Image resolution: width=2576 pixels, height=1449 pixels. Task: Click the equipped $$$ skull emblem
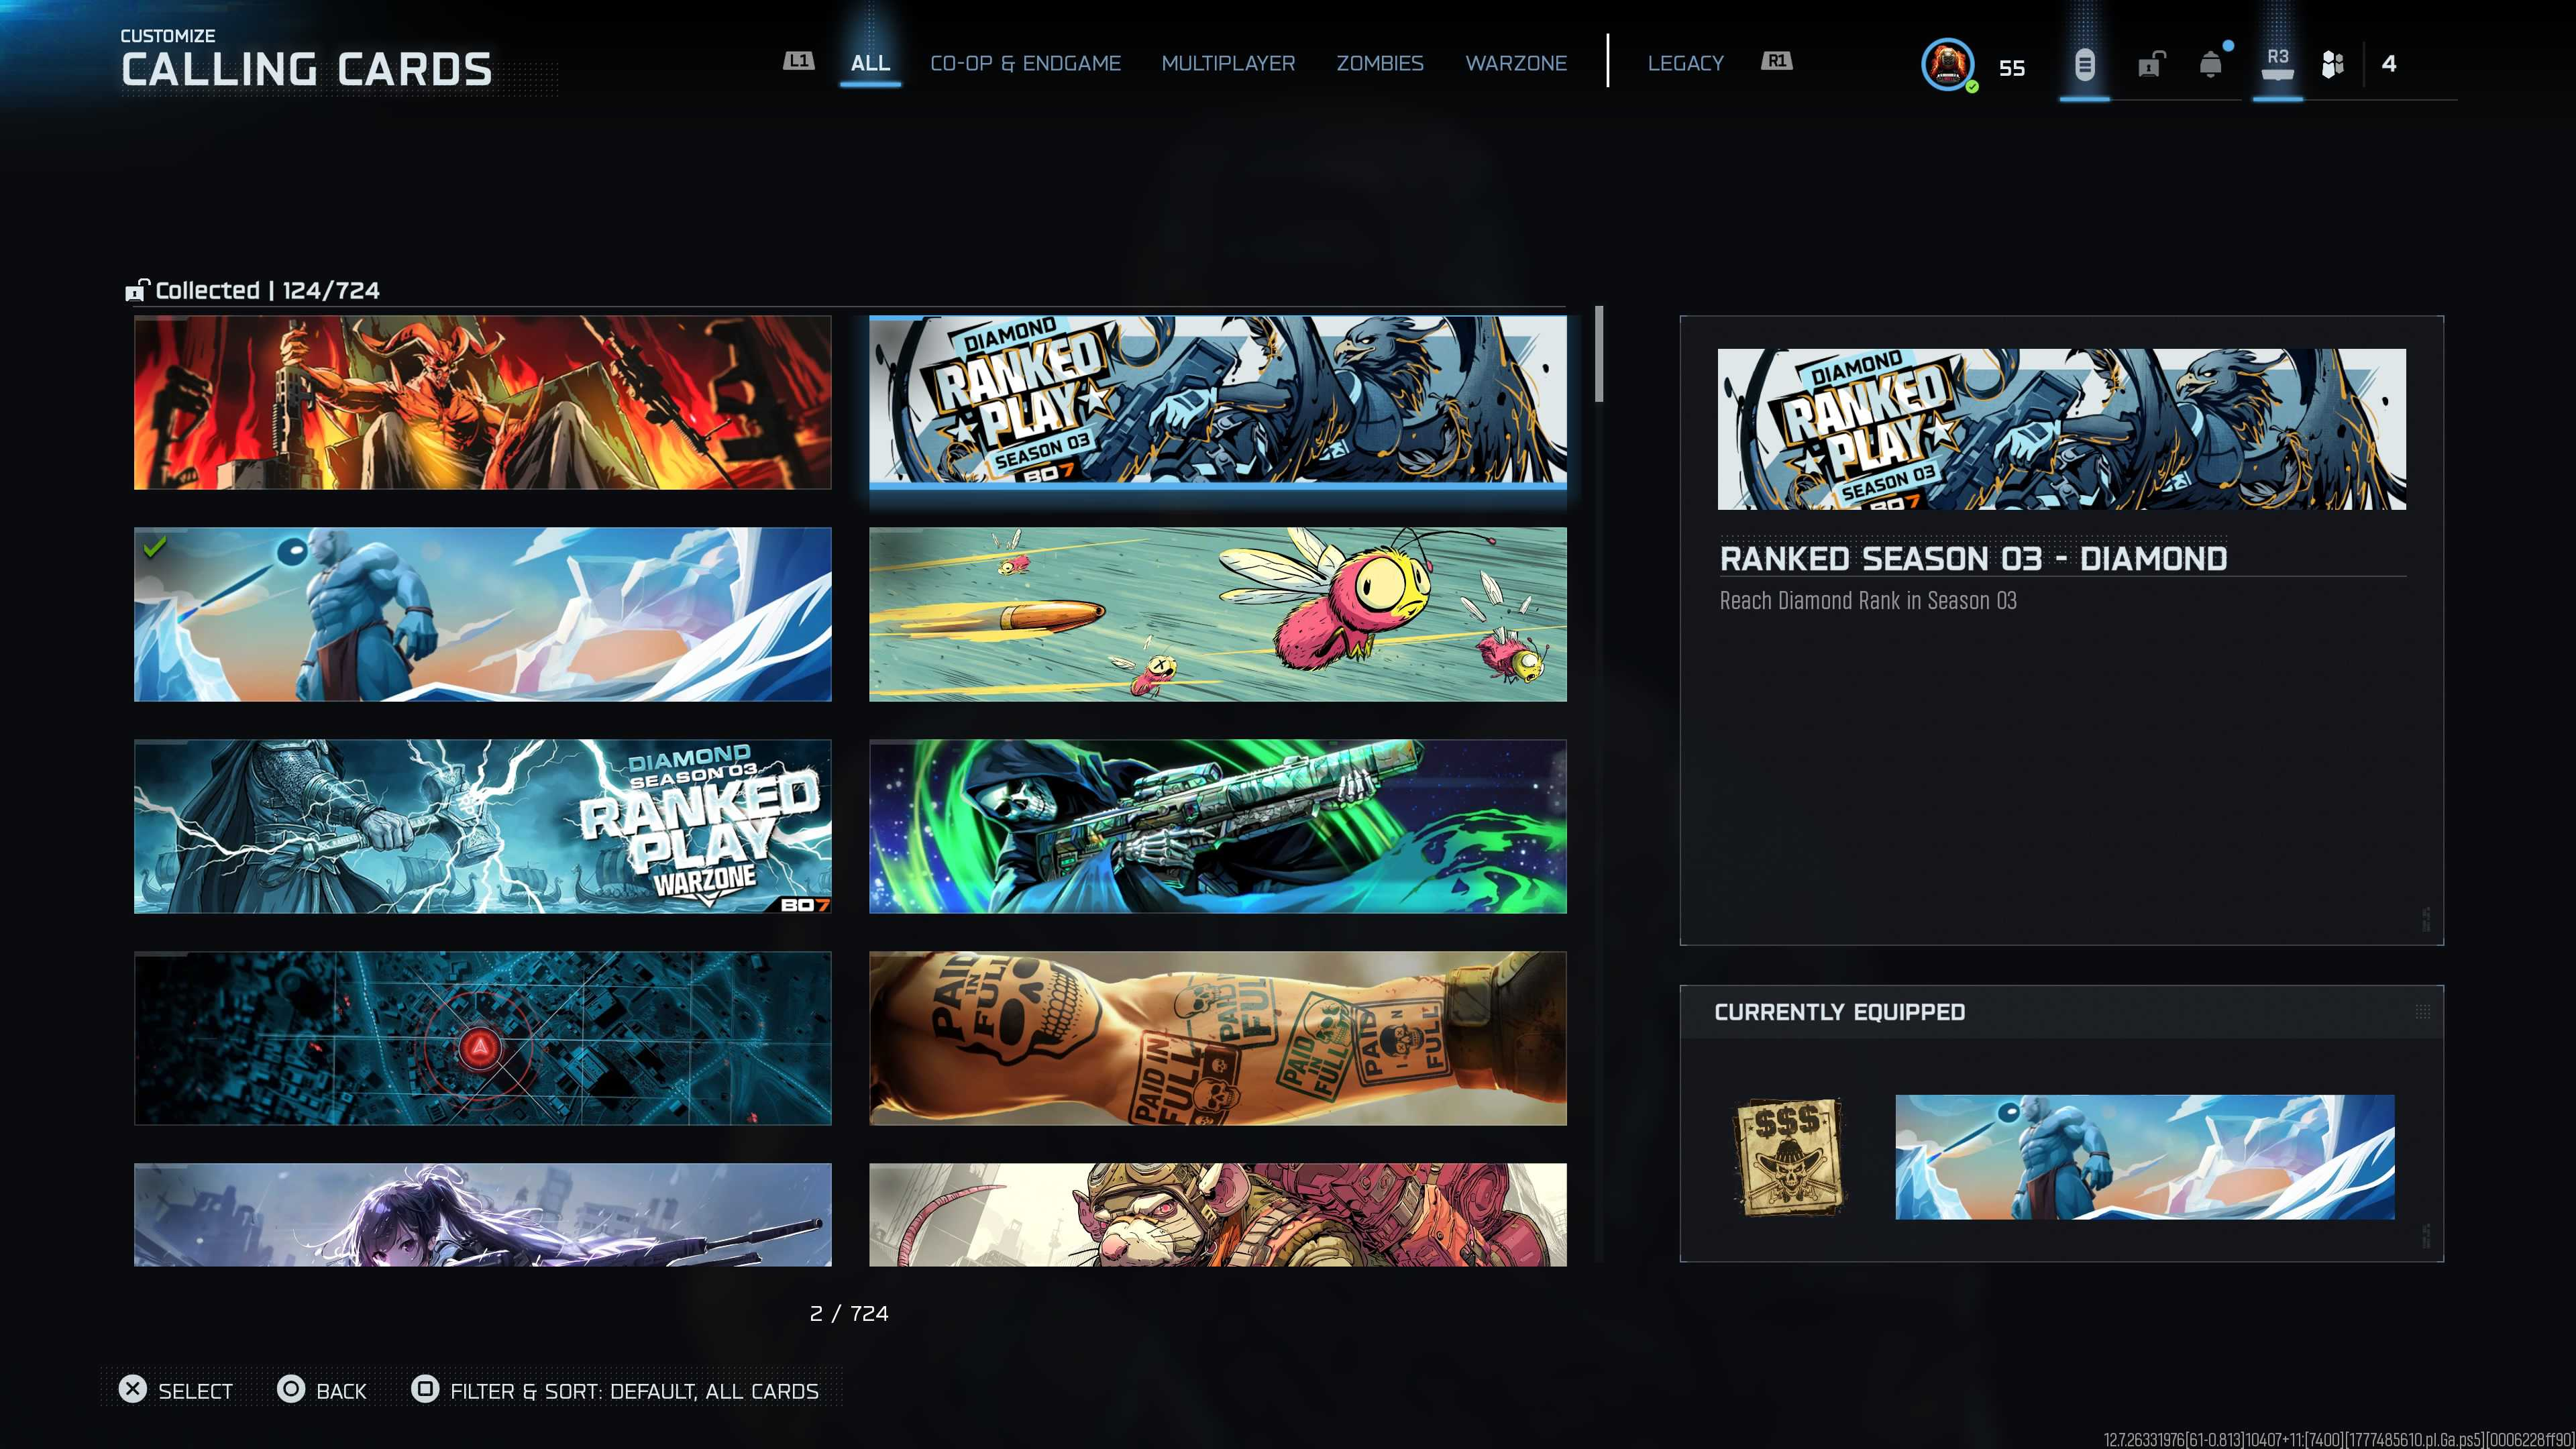click(1789, 1157)
